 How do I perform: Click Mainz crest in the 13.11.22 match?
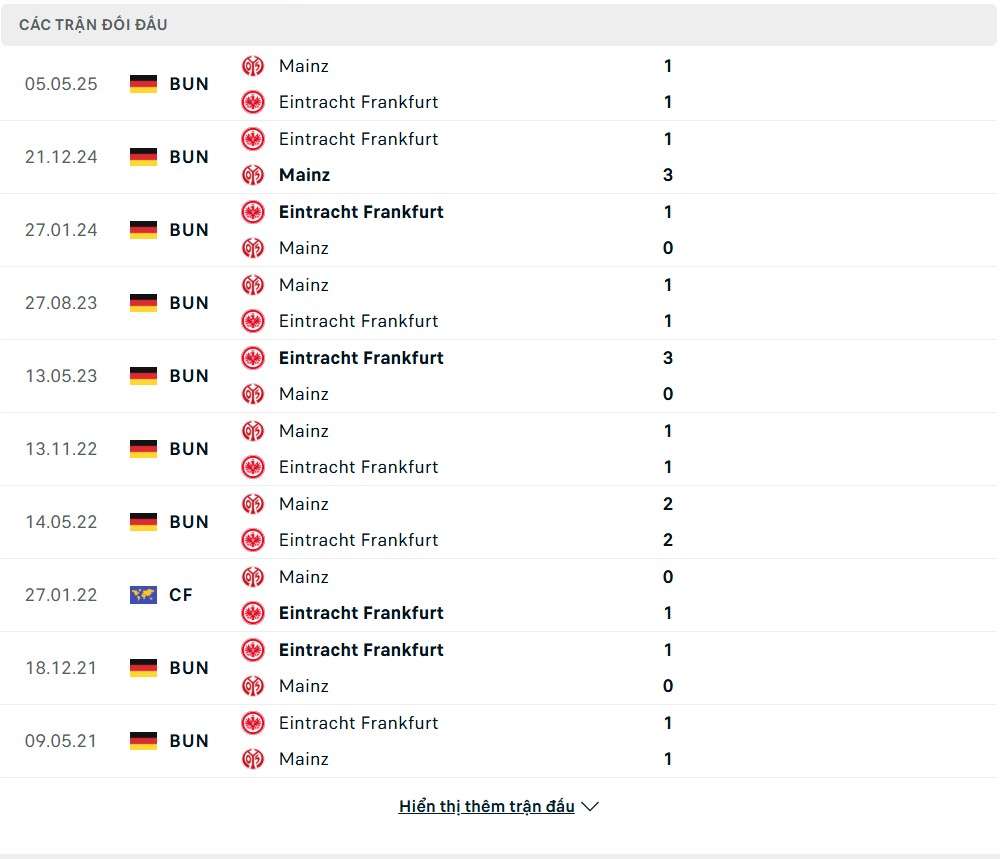pos(253,431)
